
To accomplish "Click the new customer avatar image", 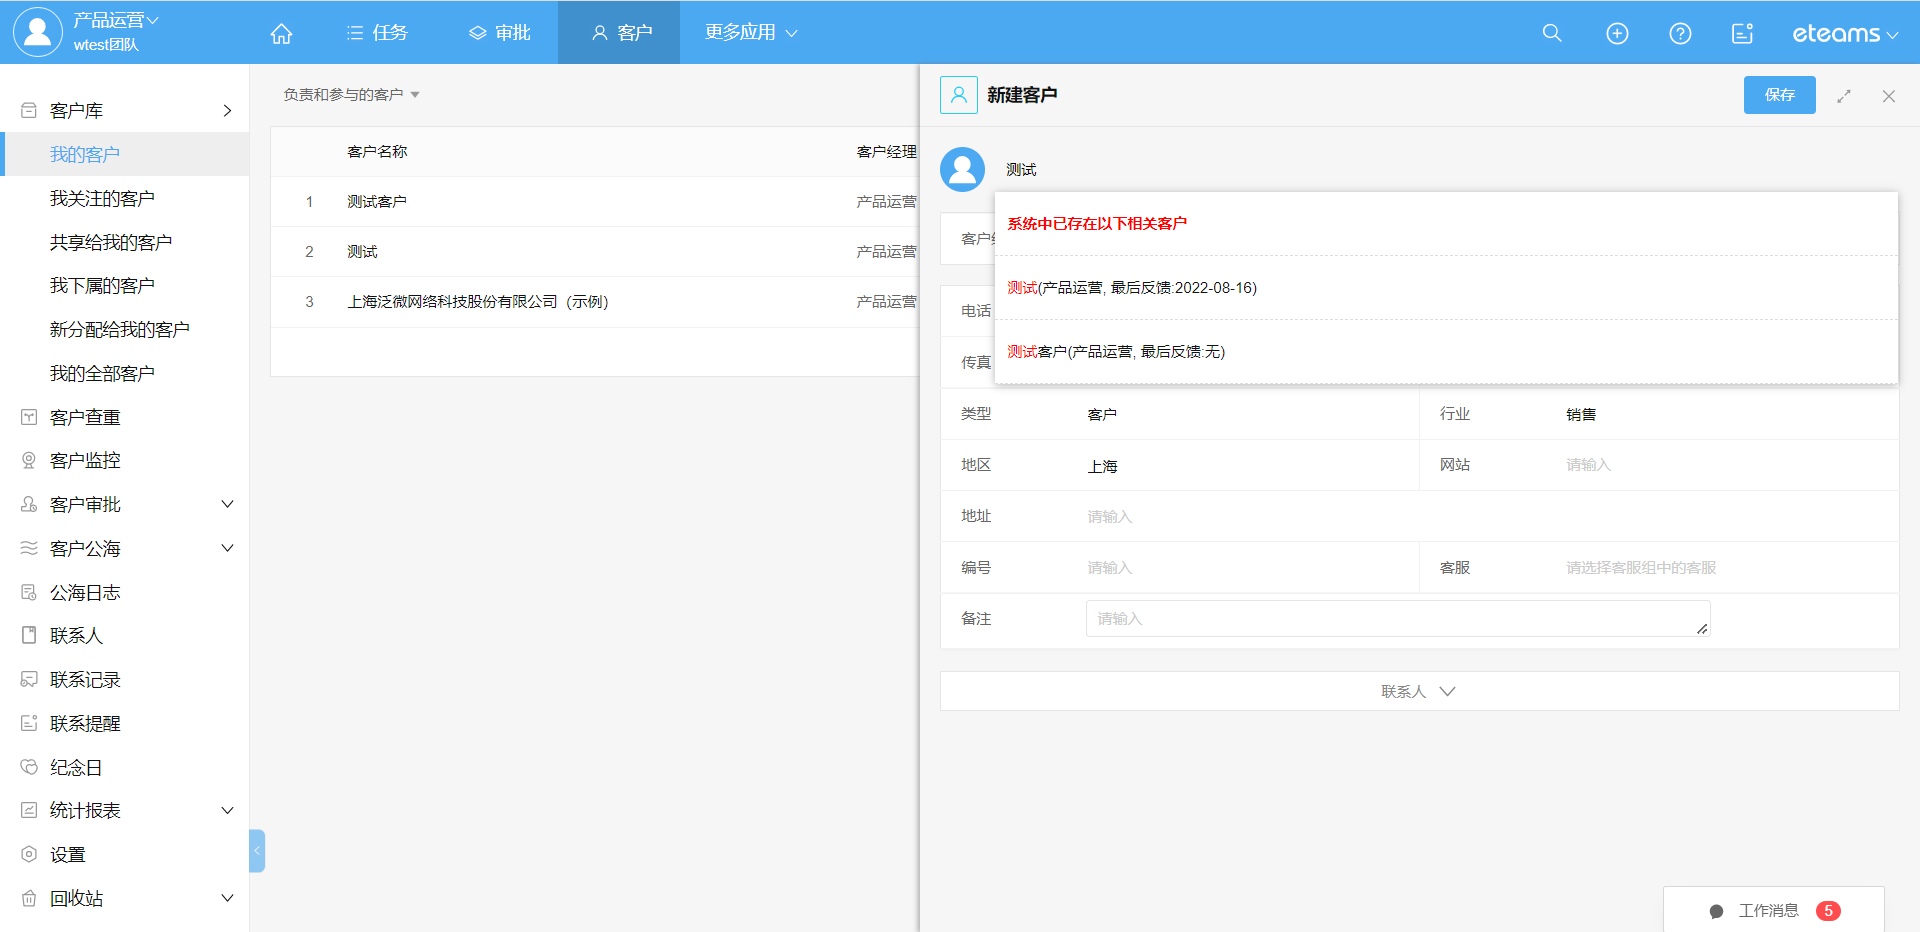I will coord(962,169).
